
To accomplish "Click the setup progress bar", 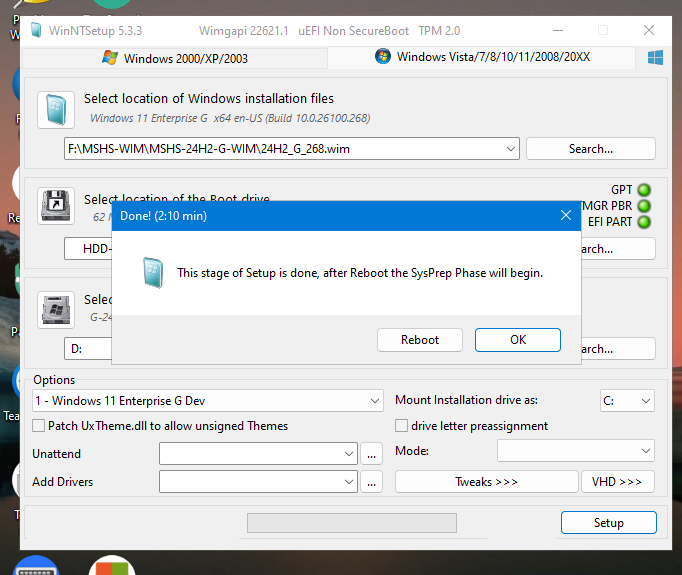I will point(352,523).
